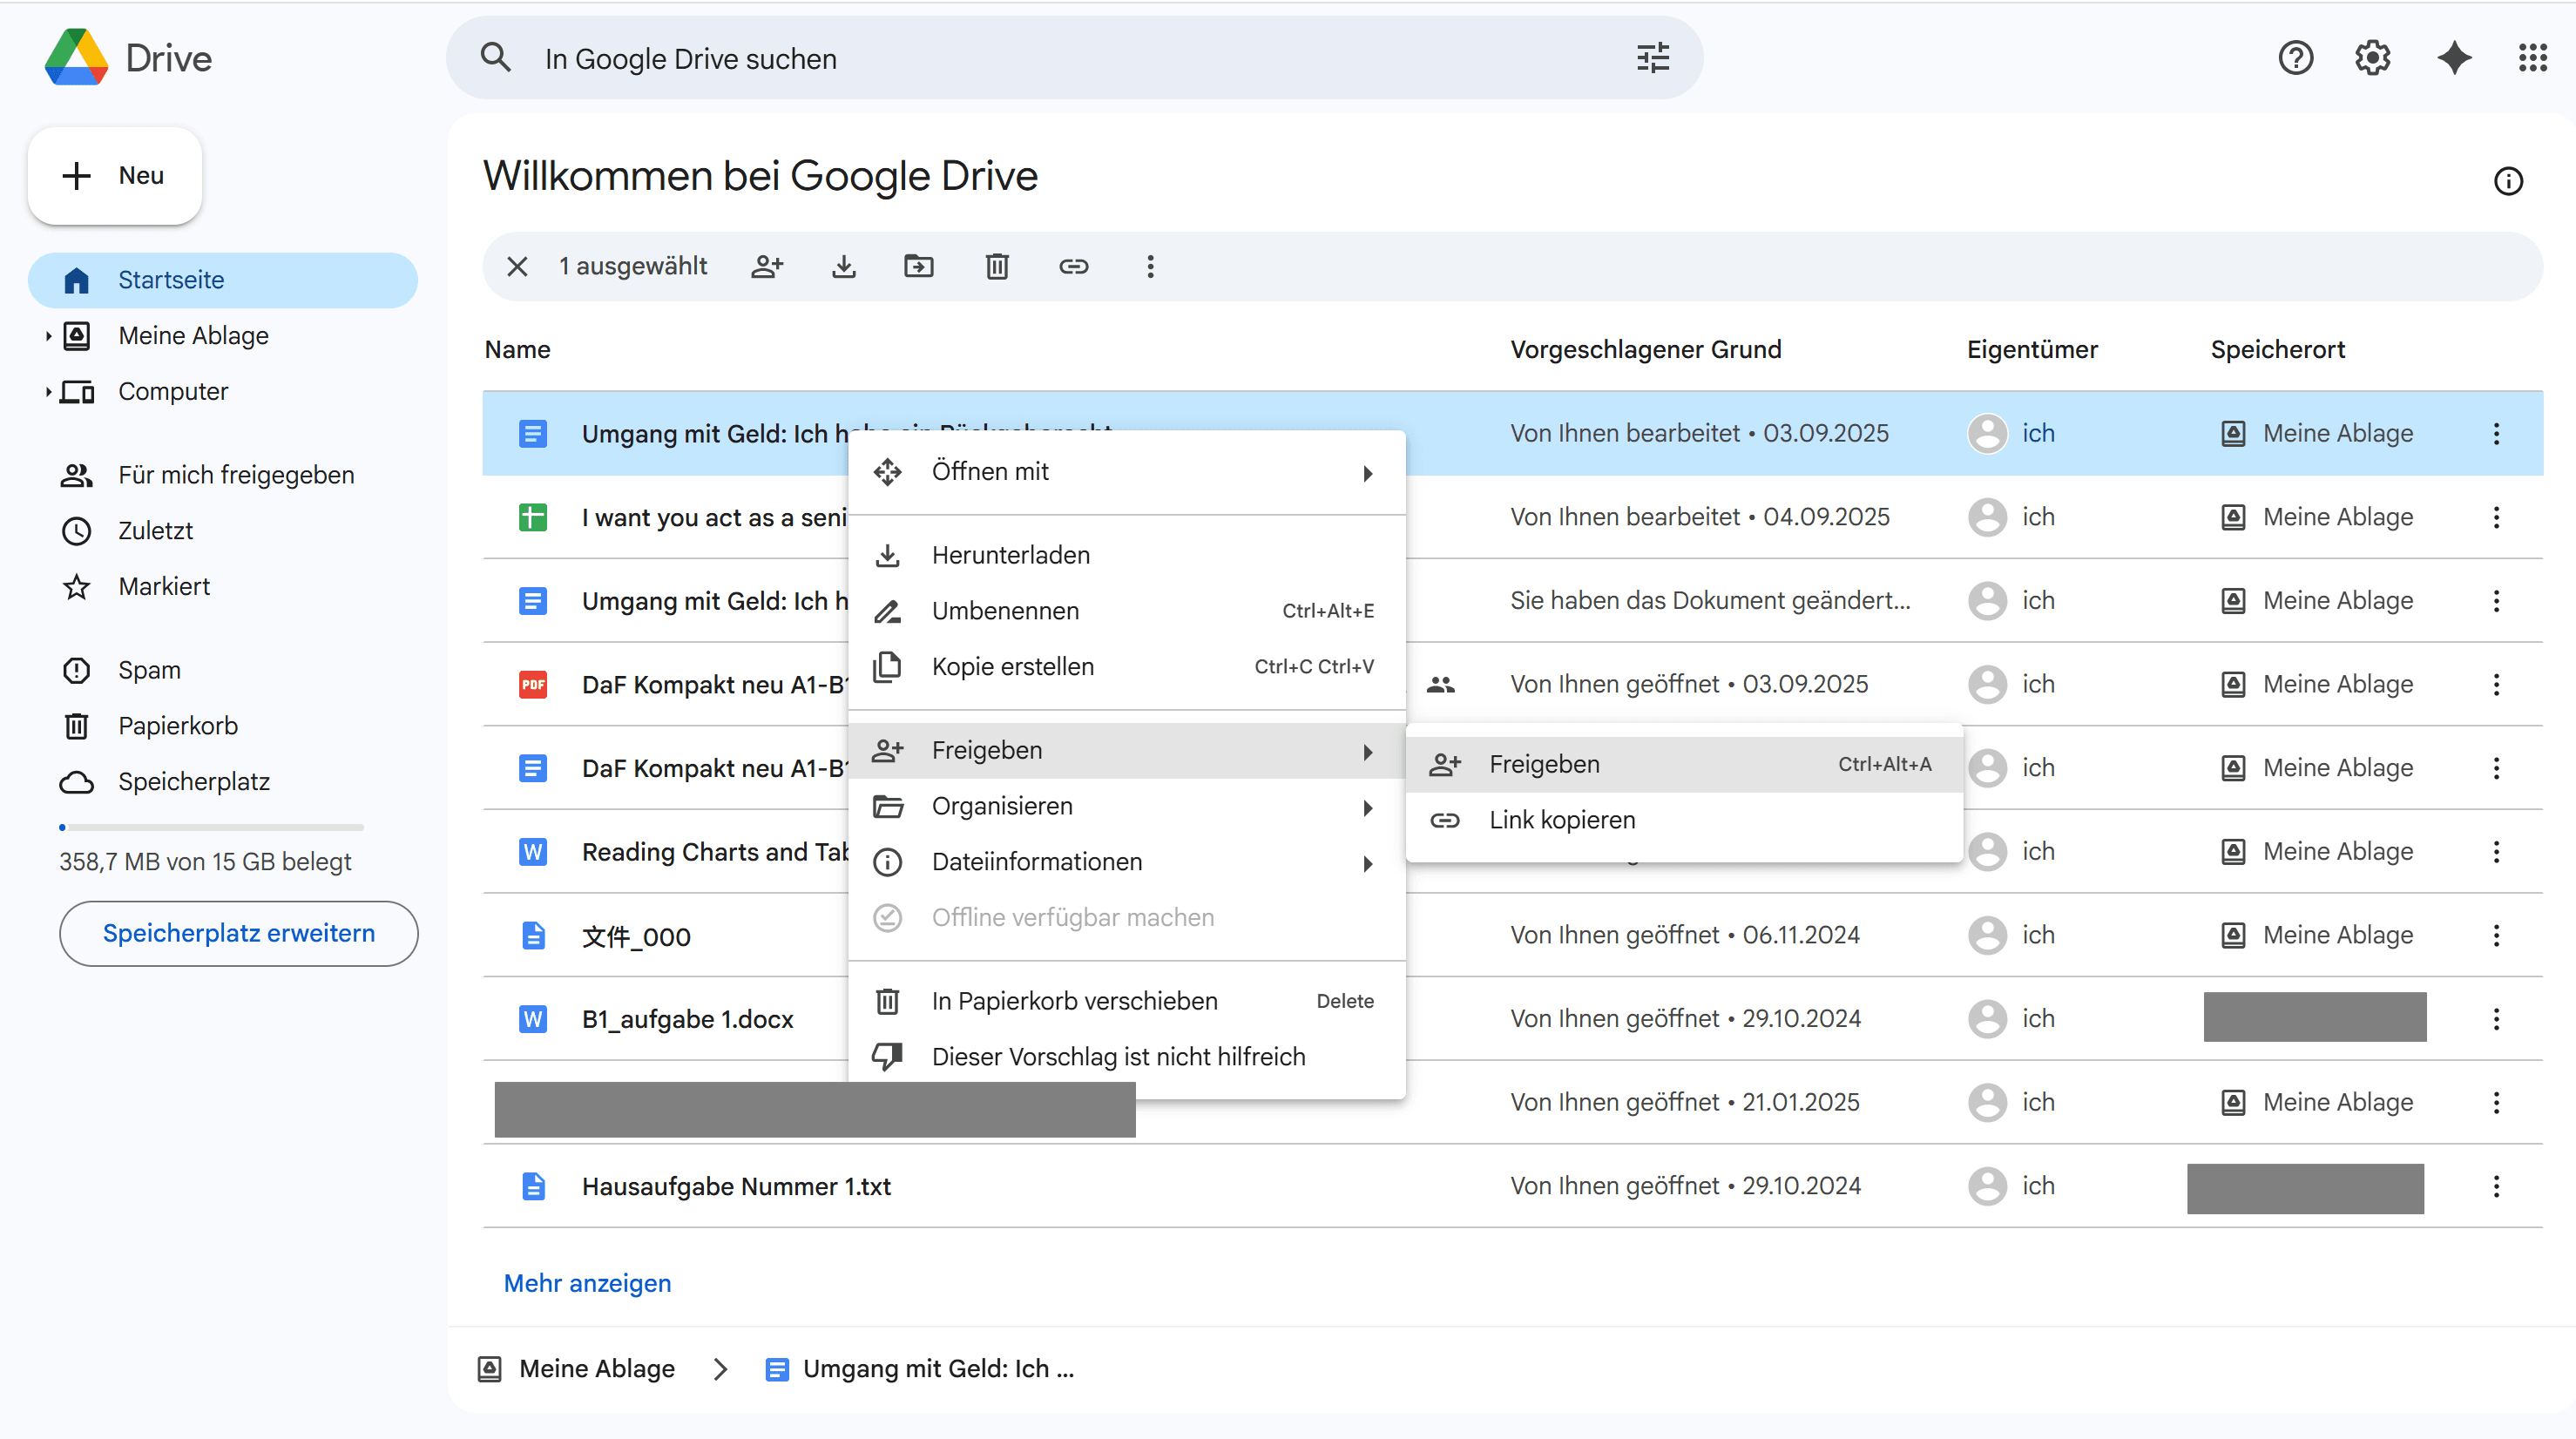Viewport: 2576px width, 1439px height.
Task: Click the Neu button
Action: click(x=115, y=176)
